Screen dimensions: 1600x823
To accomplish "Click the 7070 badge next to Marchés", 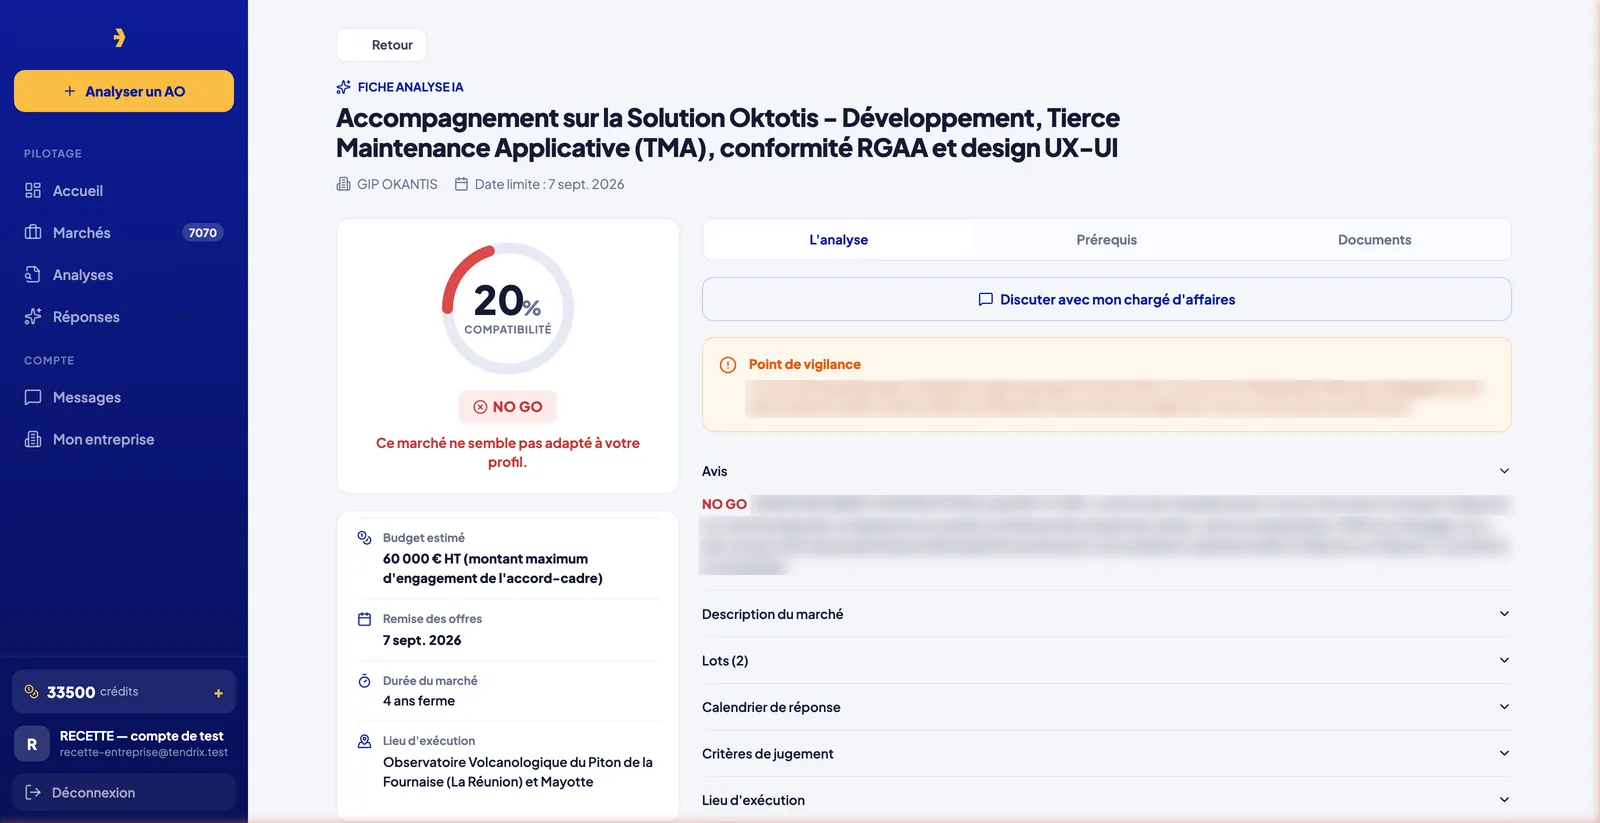I will [203, 233].
